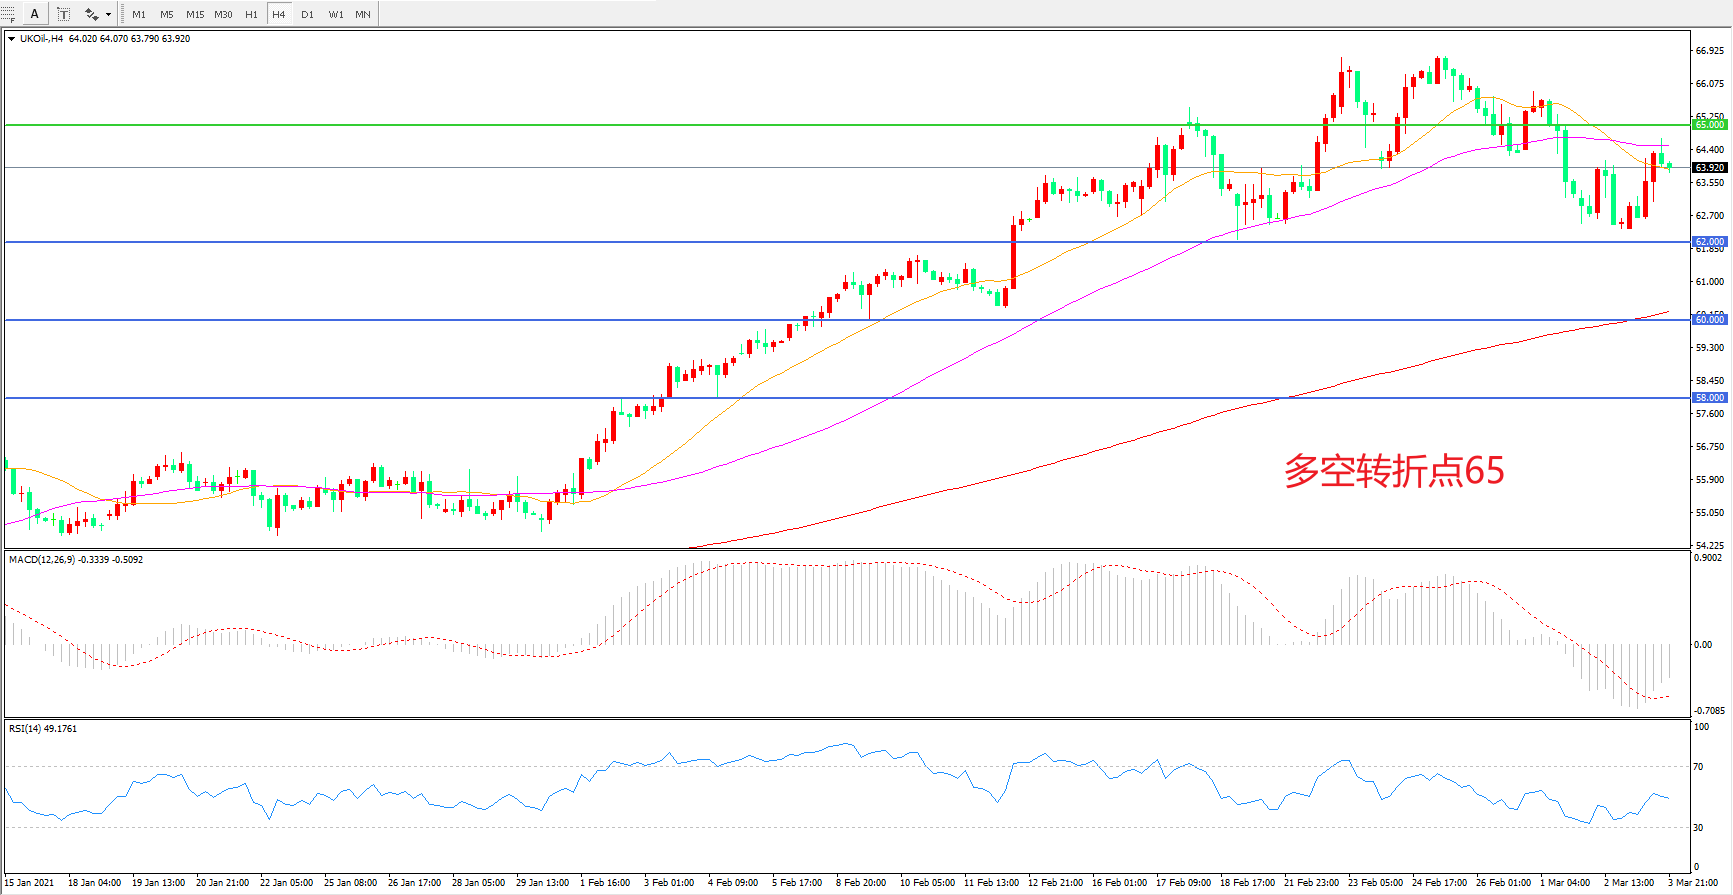Select the MN monthly timeframe
Viewport: 1733px width, 895px height.
pyautogui.click(x=363, y=14)
